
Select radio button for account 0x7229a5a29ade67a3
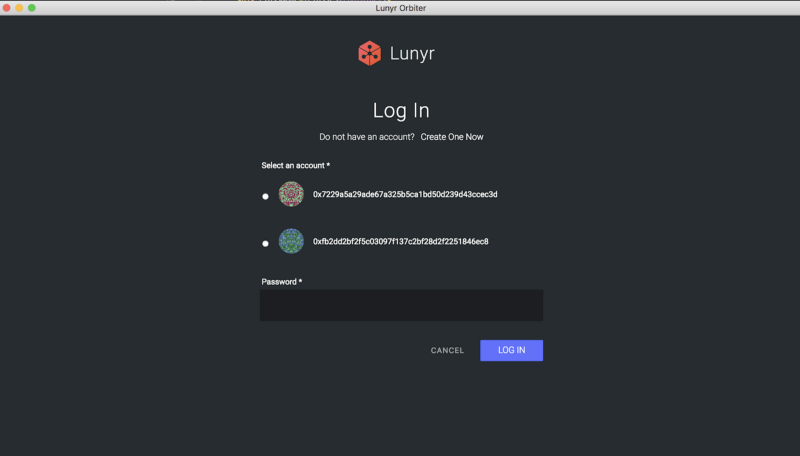point(265,196)
